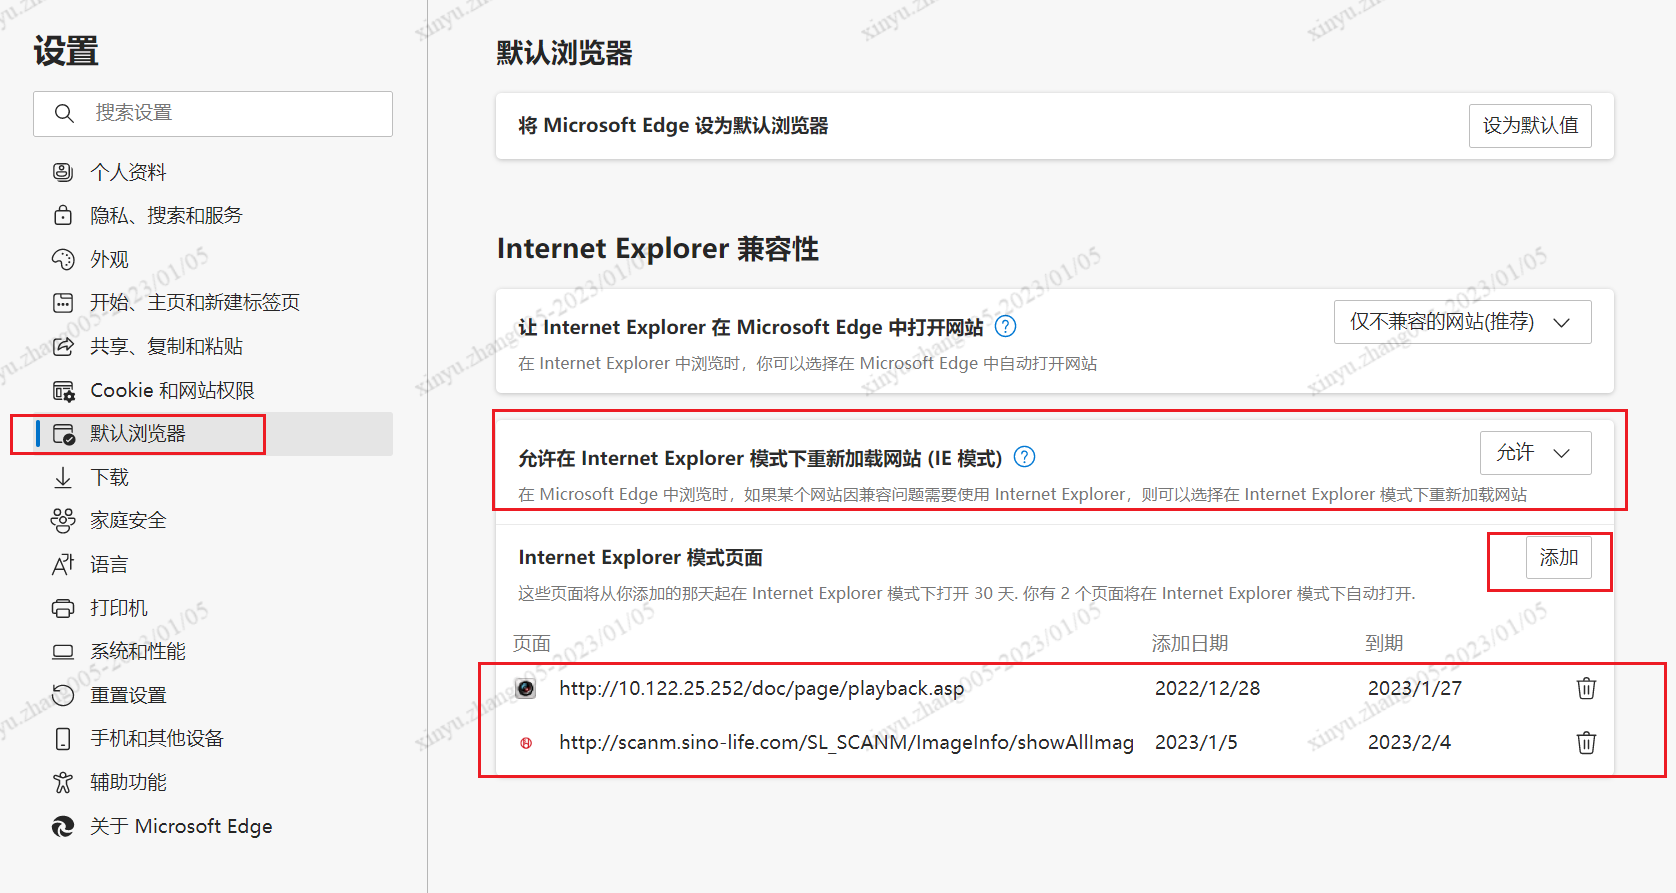Open 开始、主页和新建标签页 settings

click(195, 302)
